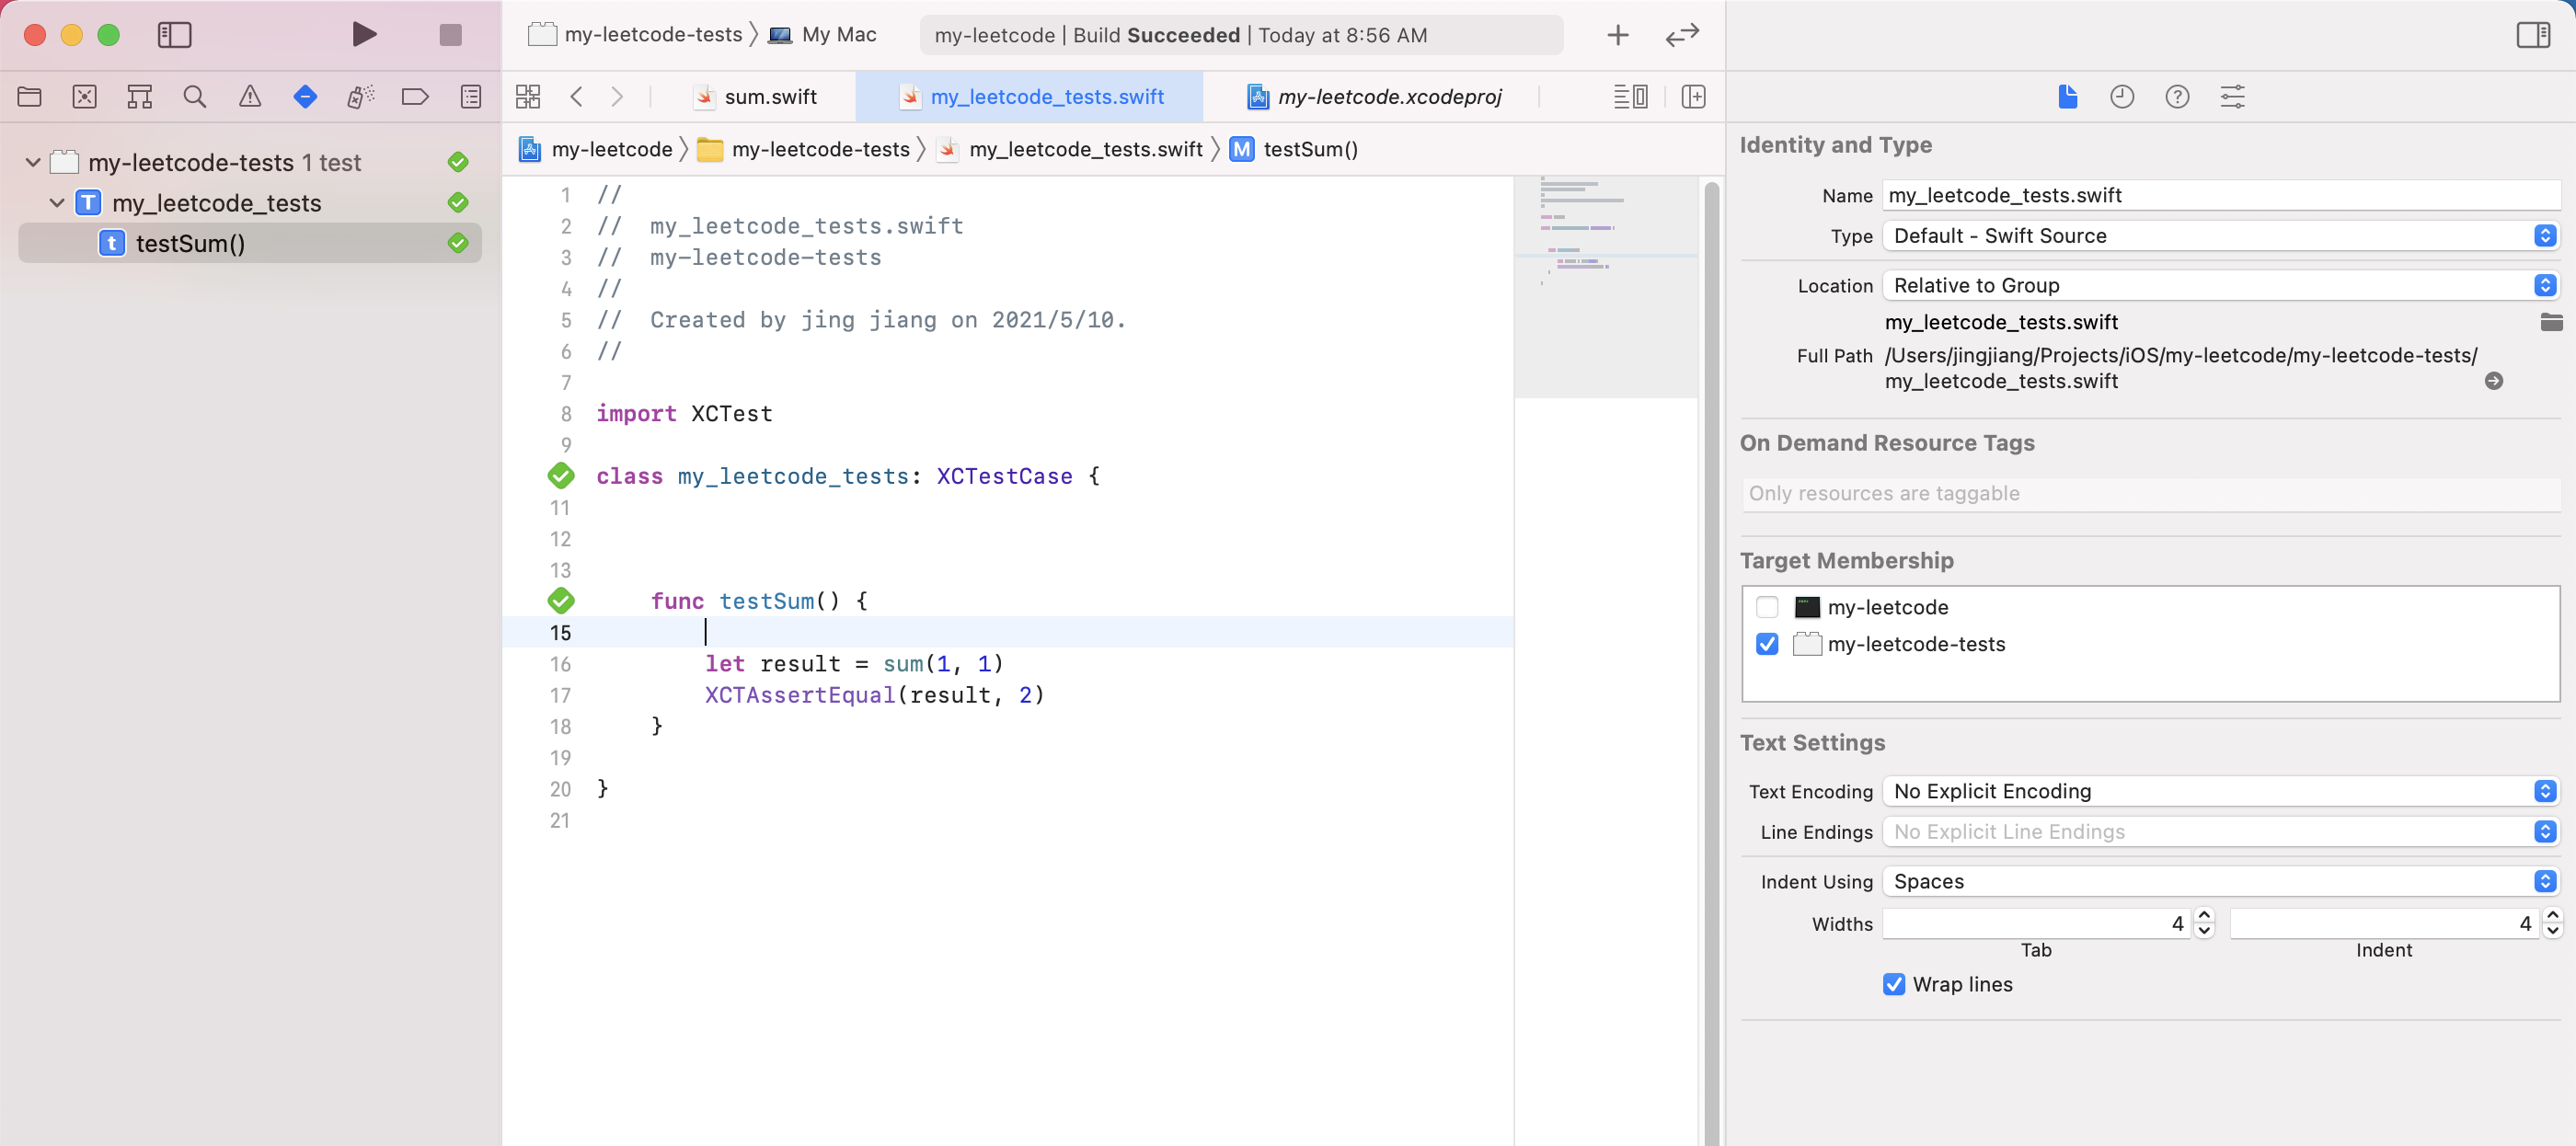The width and height of the screenshot is (2576, 1146).
Task: Open the Find navigator magnifier
Action: (x=195, y=97)
